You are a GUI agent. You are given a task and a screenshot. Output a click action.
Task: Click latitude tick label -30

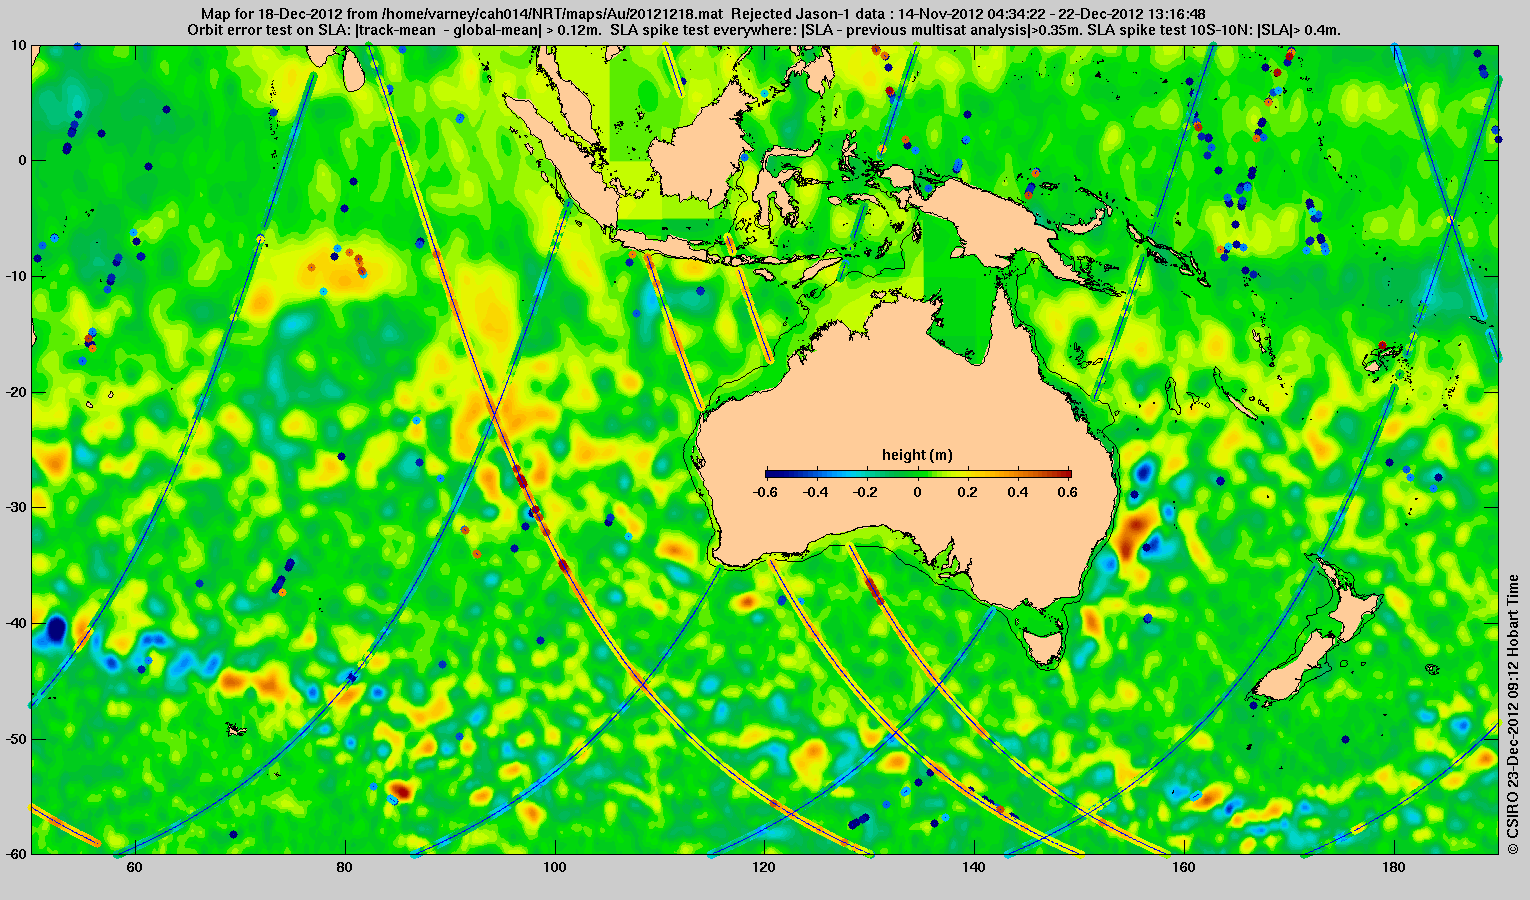(x=17, y=507)
